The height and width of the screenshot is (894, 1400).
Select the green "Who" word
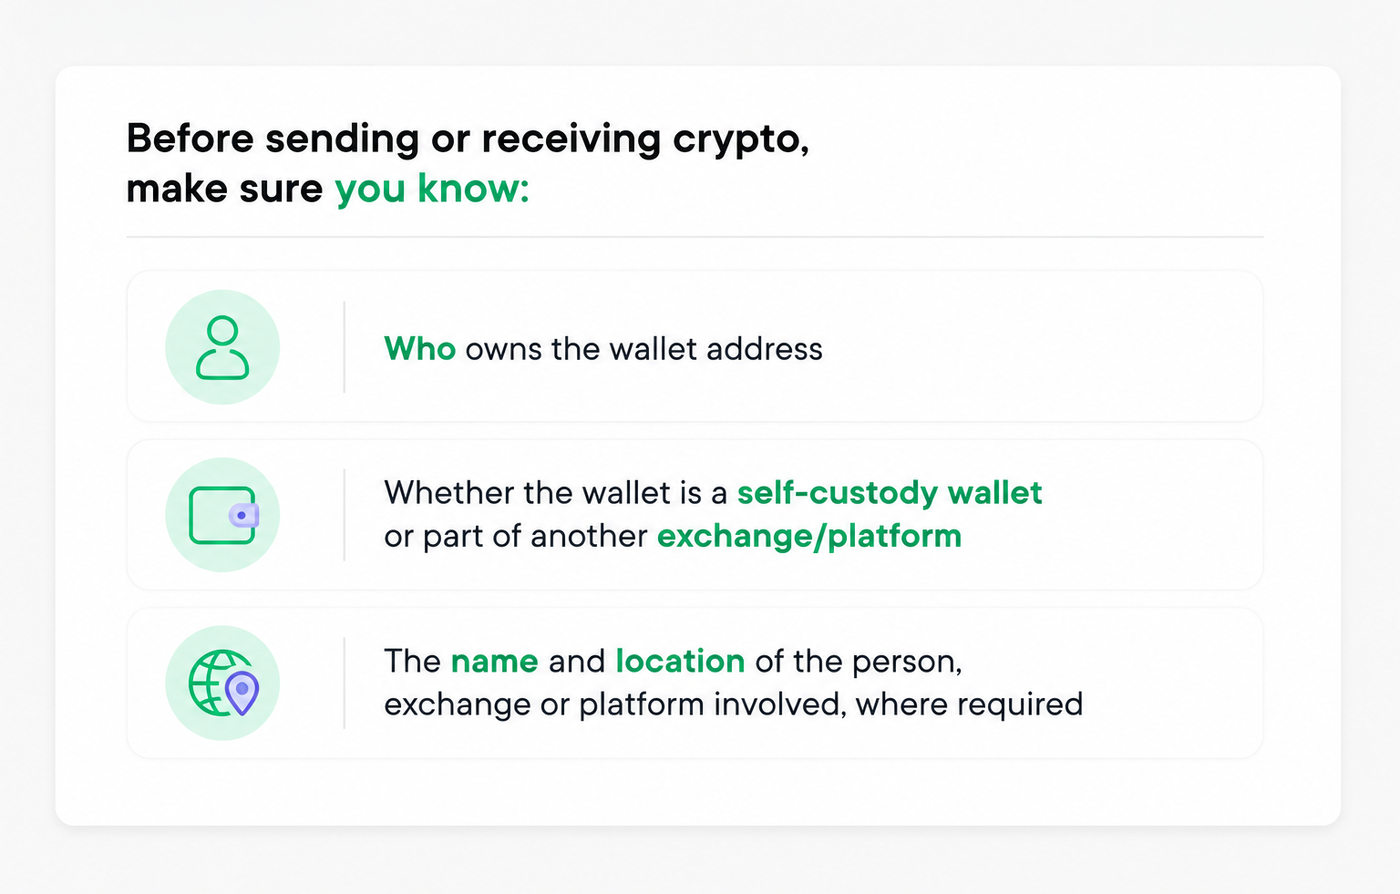420,348
